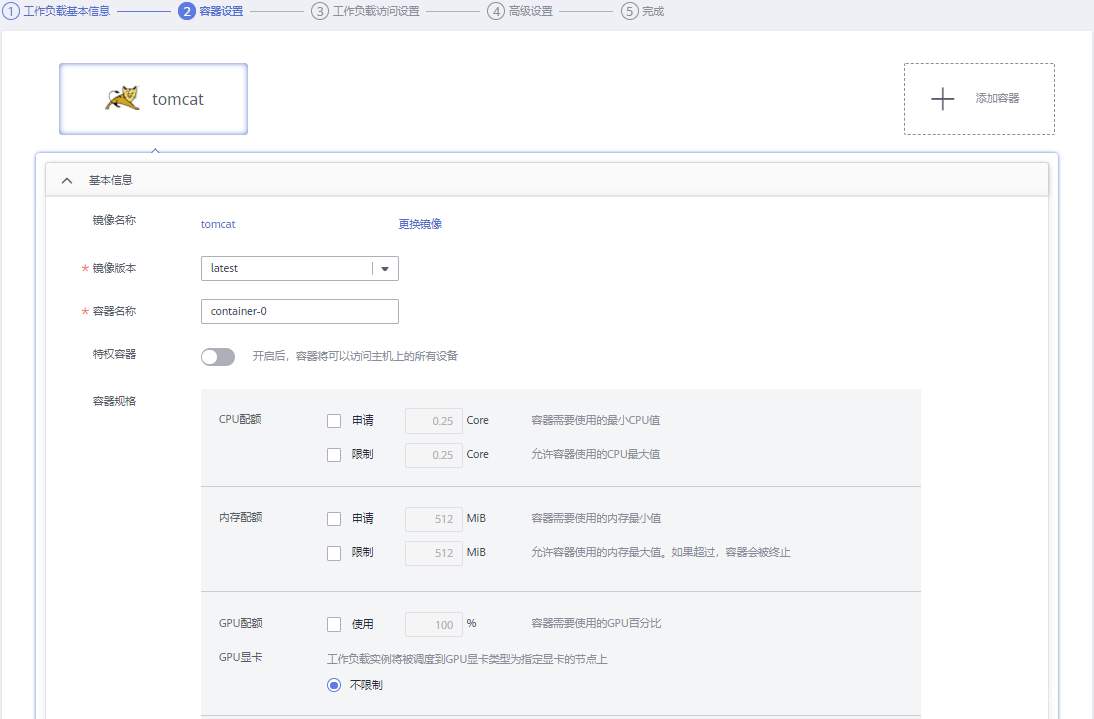Select step 2 容器设置
This screenshot has height=719, width=1094.
click(x=211, y=11)
